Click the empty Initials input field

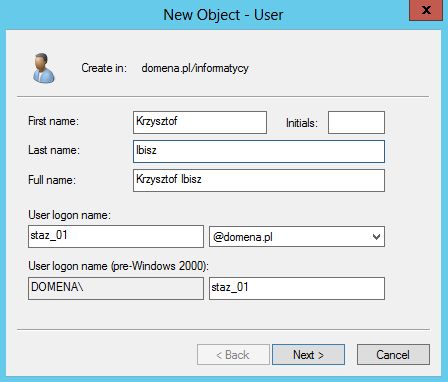coord(356,122)
